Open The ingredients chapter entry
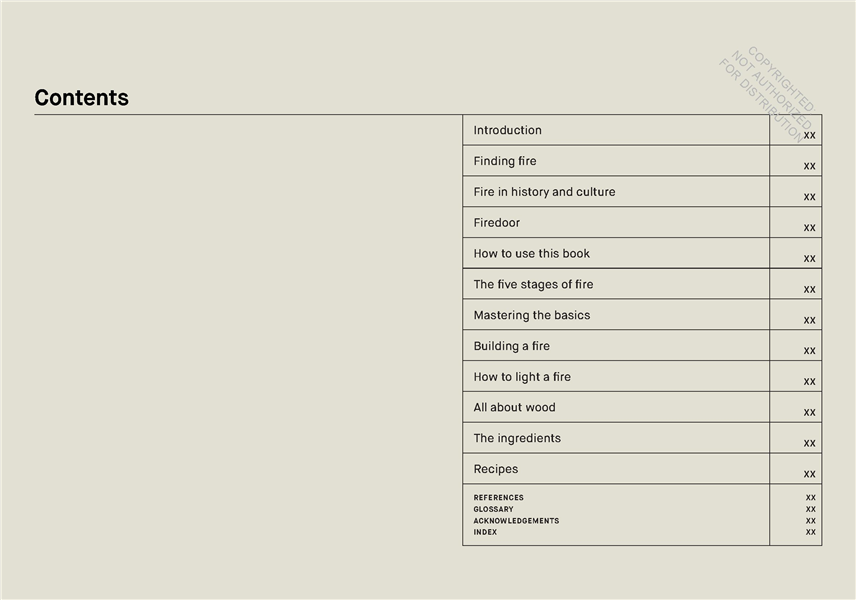This screenshot has width=856, height=600. click(x=517, y=438)
